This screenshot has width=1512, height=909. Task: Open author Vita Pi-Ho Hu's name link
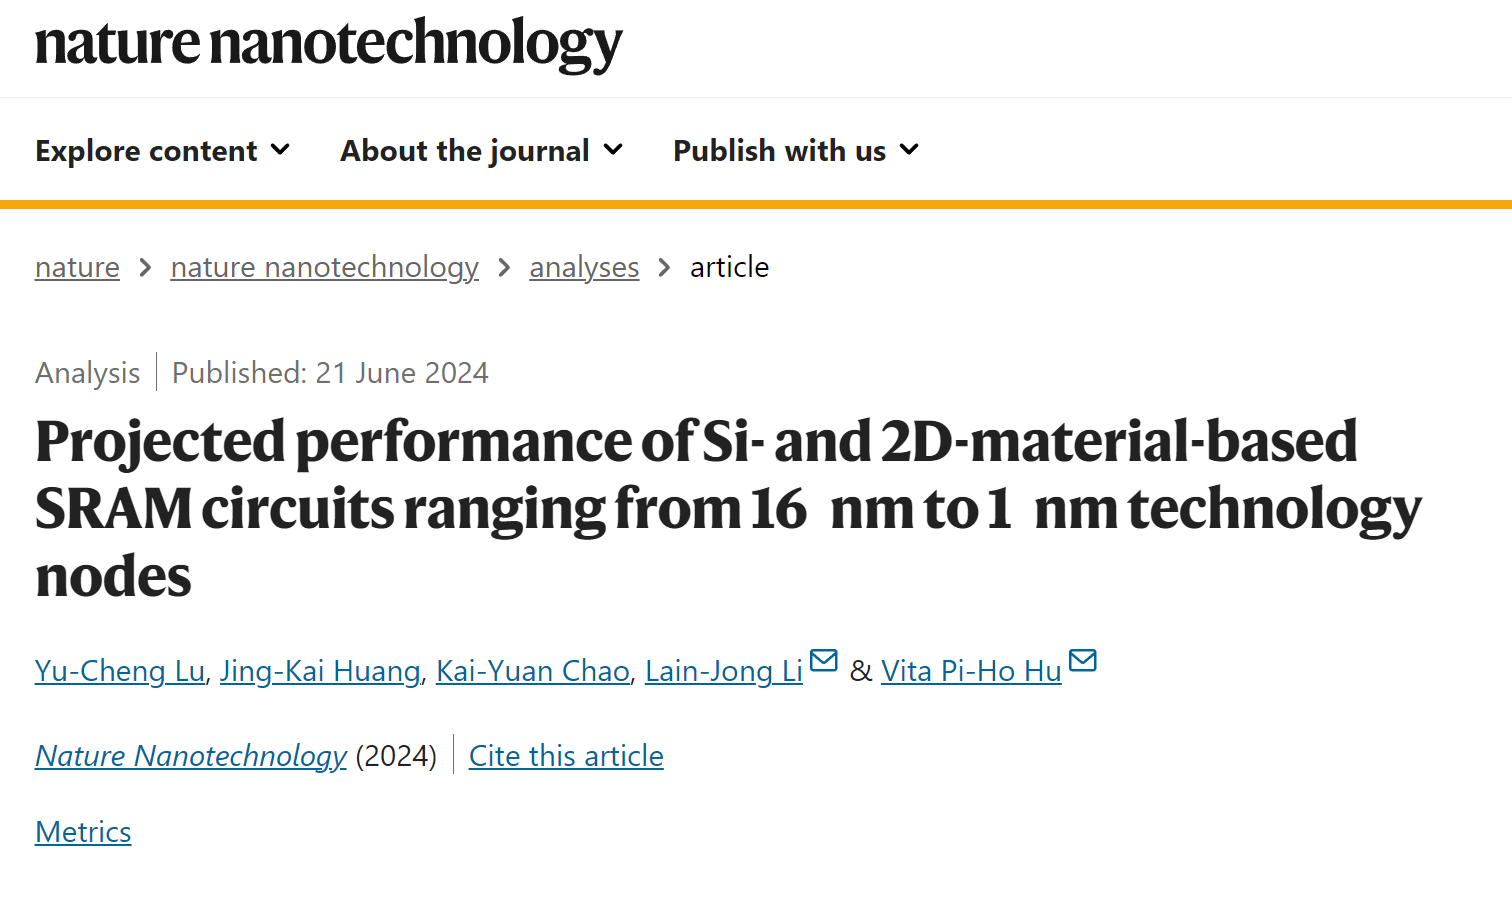pos(971,671)
